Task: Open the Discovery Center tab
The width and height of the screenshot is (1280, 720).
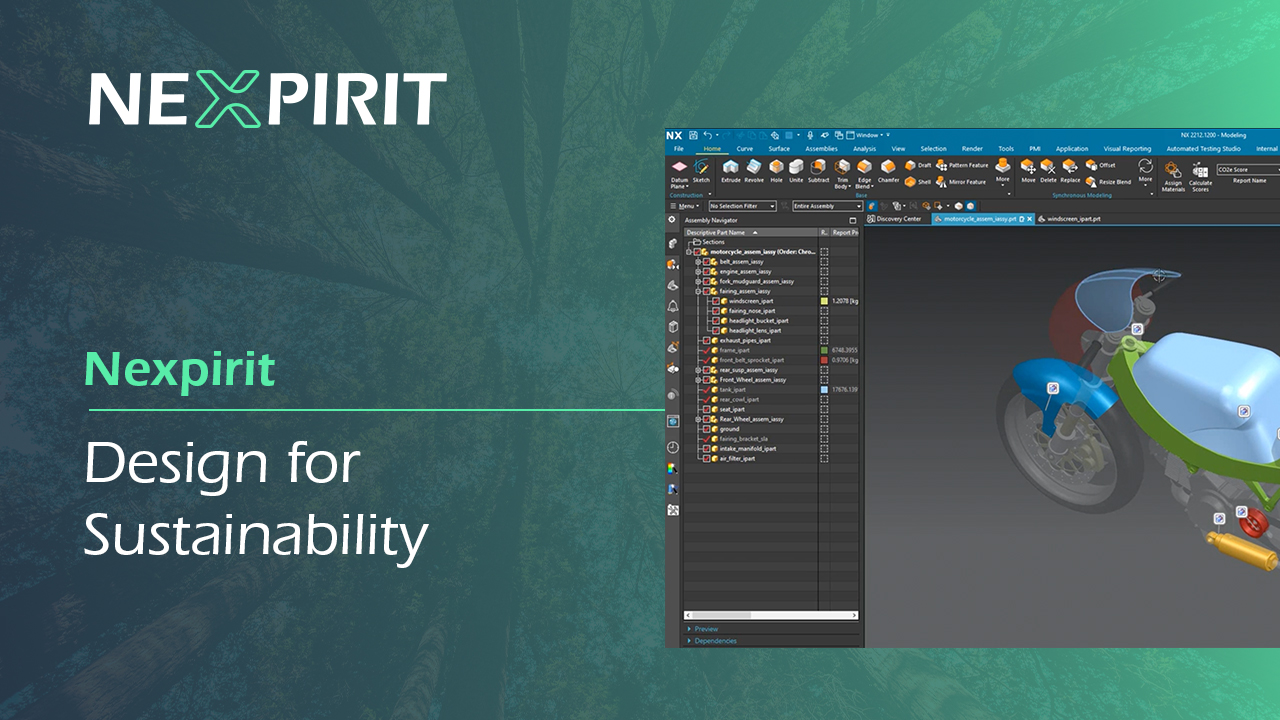Action: pyautogui.click(x=895, y=219)
